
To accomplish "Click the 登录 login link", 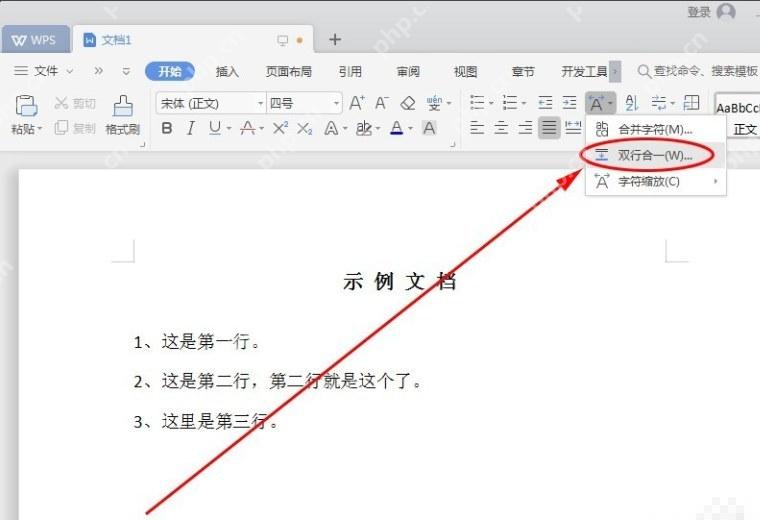I will pyautogui.click(x=698, y=12).
